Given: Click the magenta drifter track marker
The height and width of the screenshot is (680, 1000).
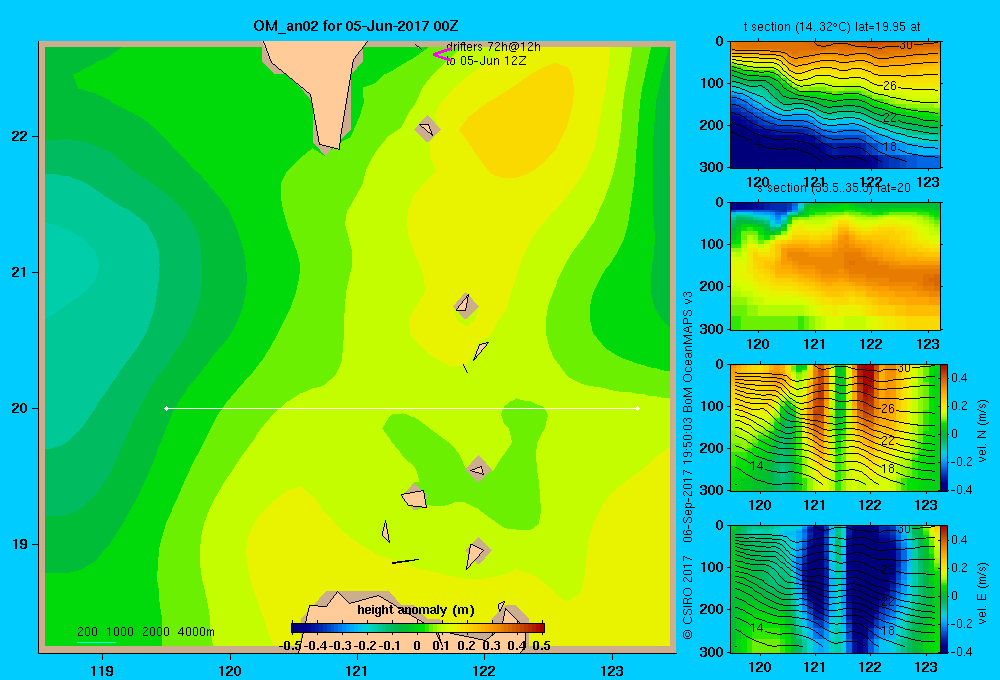Looking at the screenshot, I should click(x=443, y=55).
